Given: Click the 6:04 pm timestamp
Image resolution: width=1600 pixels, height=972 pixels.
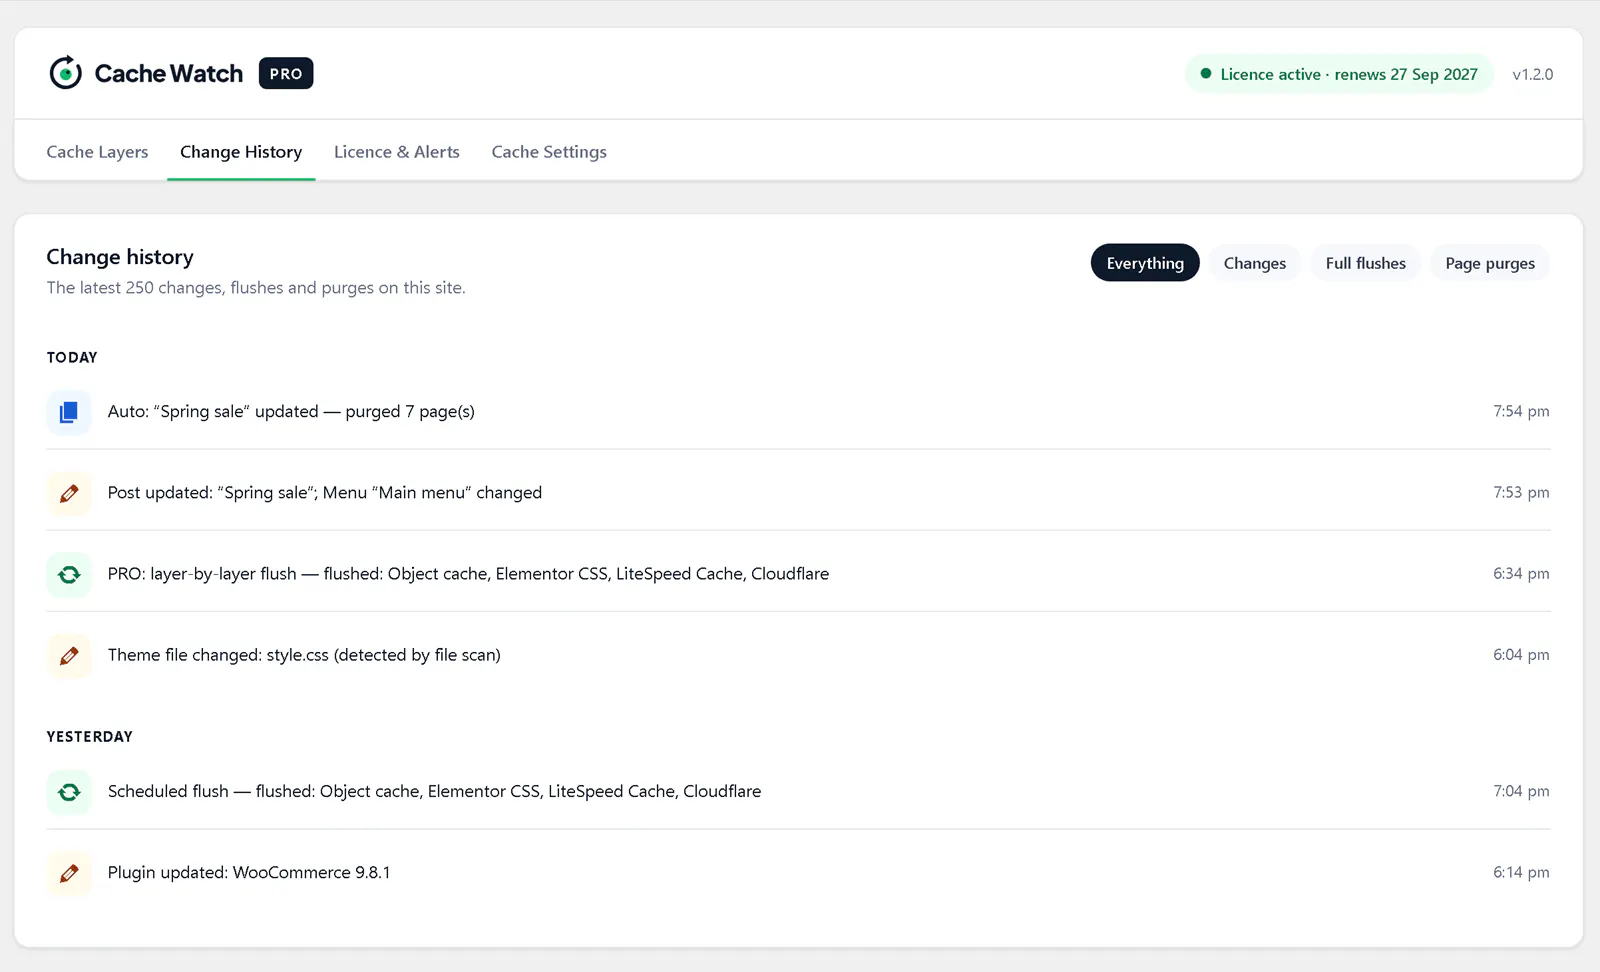Looking at the screenshot, I should click(x=1521, y=654).
